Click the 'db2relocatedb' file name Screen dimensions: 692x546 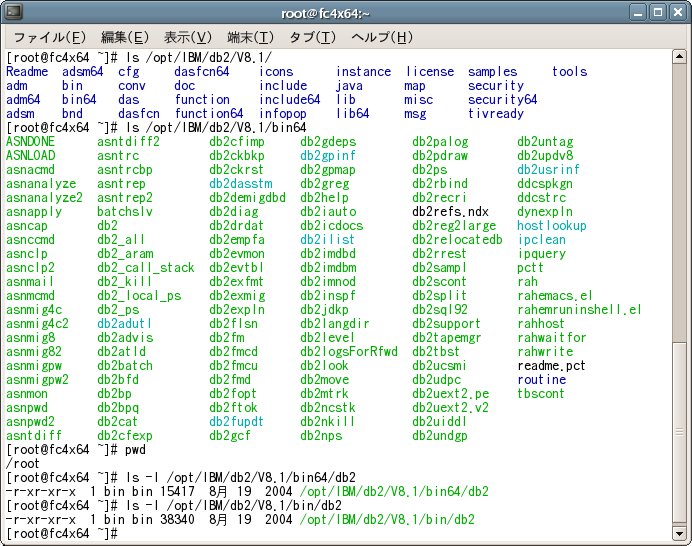(x=457, y=240)
